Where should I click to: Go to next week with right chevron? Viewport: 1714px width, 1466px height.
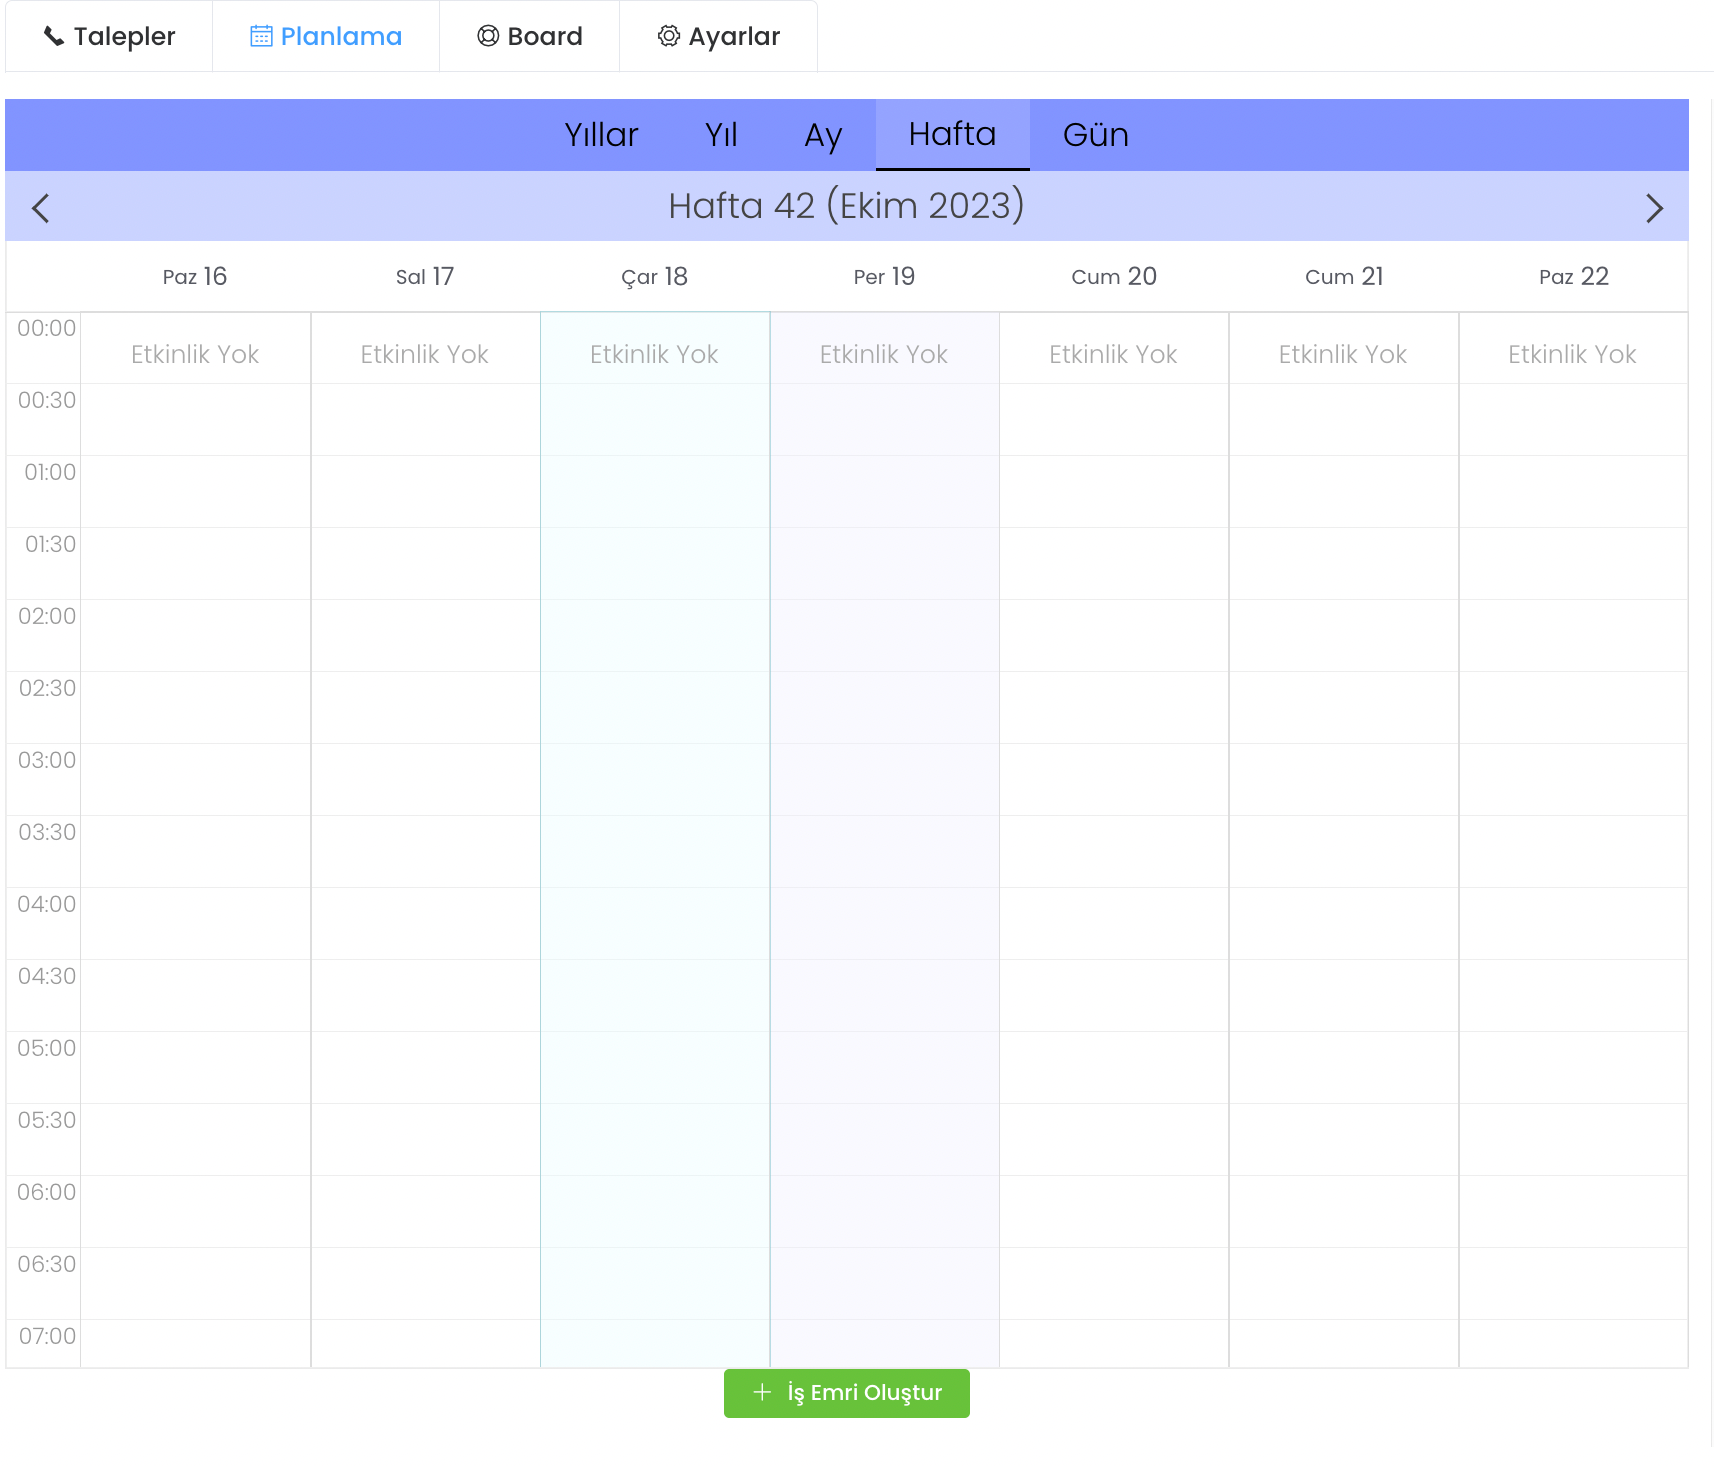[x=1654, y=208]
